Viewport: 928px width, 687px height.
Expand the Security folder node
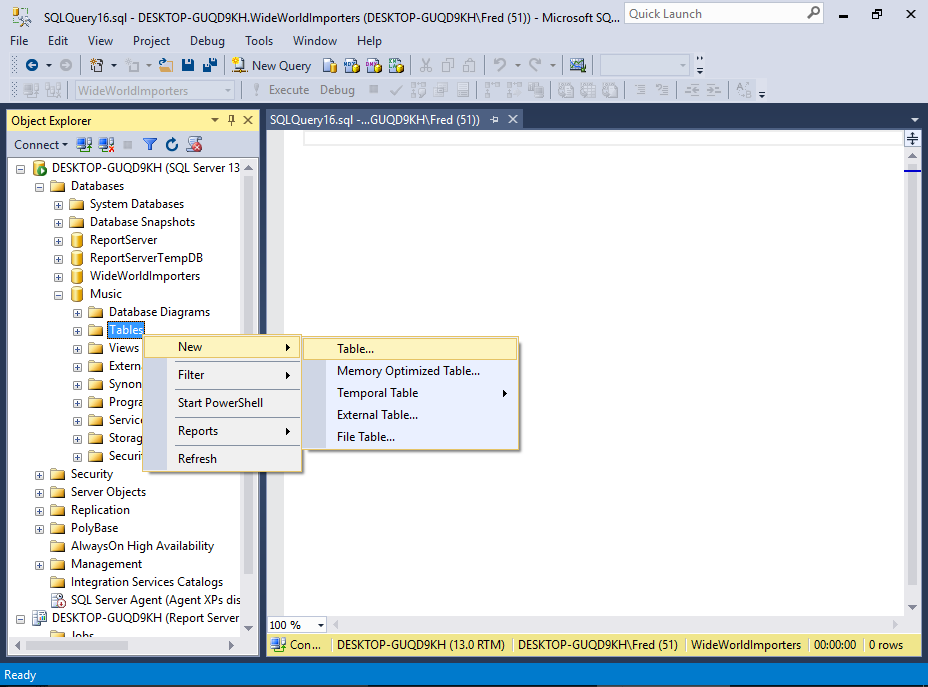point(40,474)
